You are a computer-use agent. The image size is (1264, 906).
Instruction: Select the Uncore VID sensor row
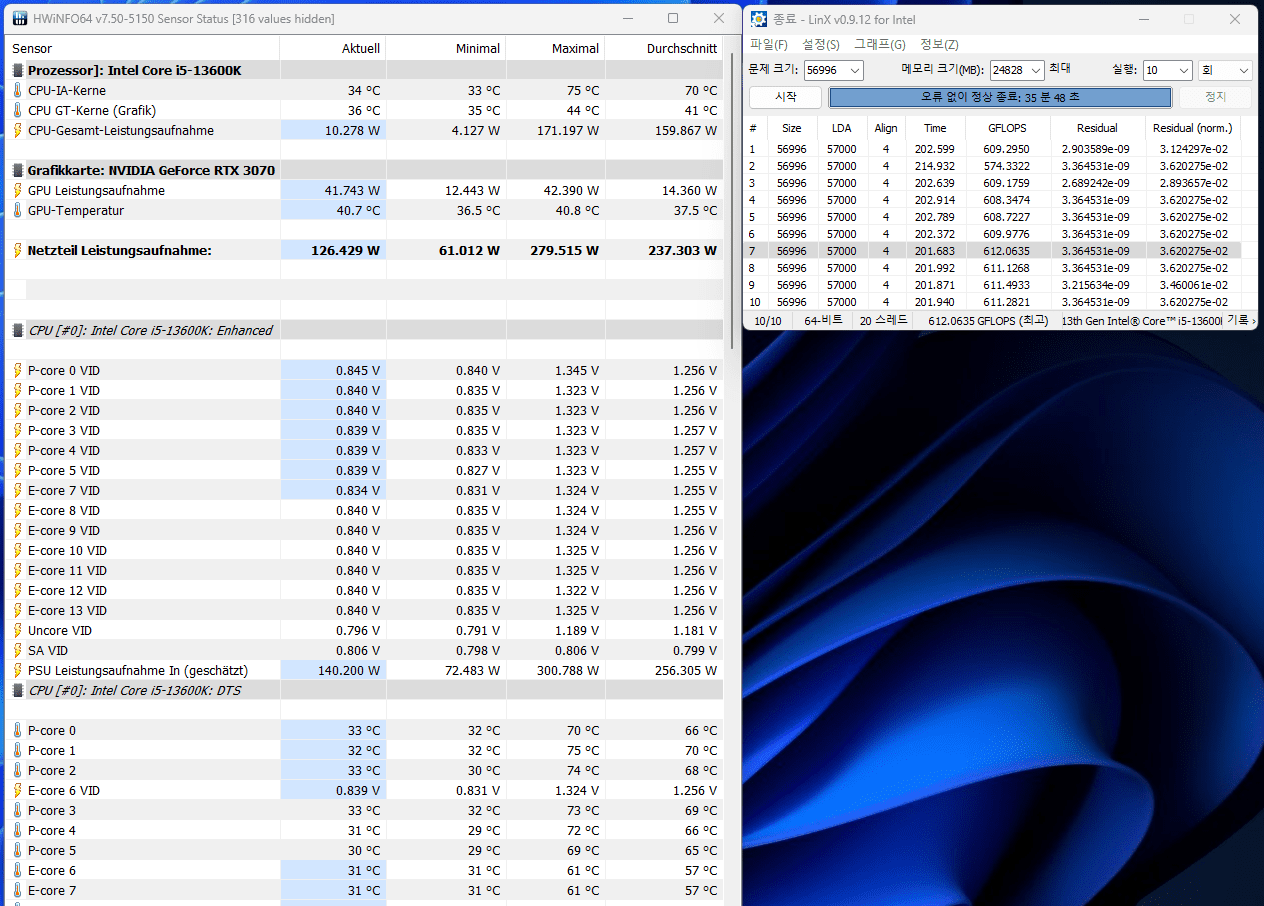coord(365,630)
